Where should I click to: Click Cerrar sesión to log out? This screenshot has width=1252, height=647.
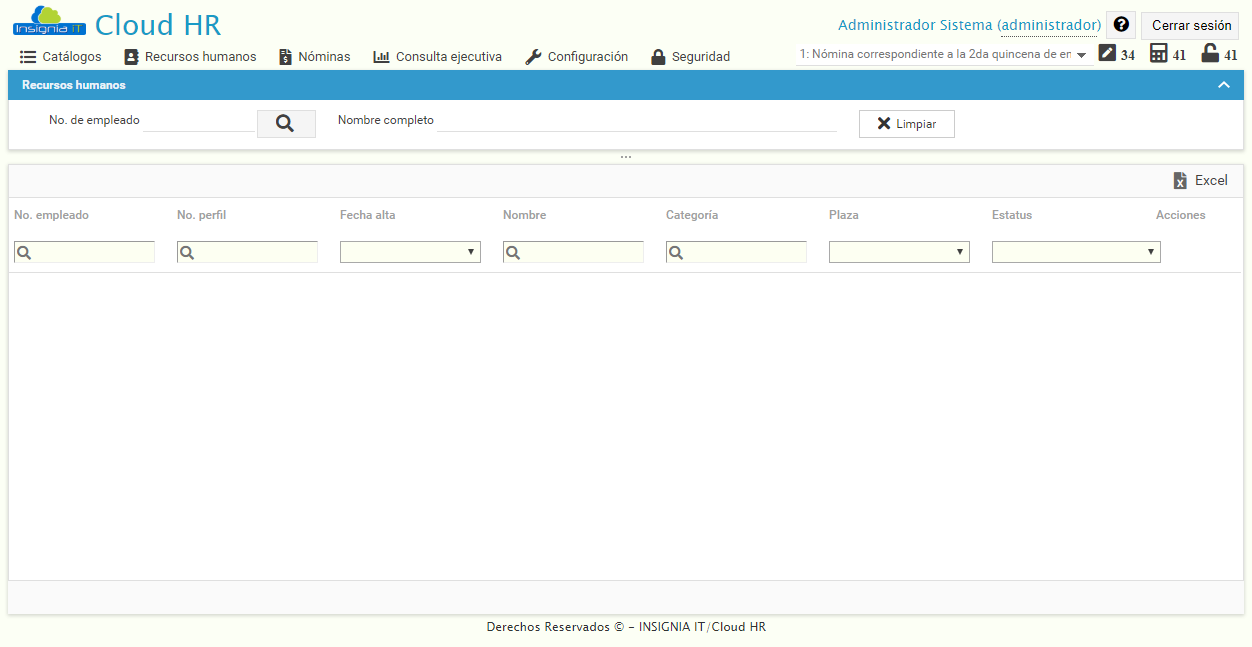click(1189, 24)
